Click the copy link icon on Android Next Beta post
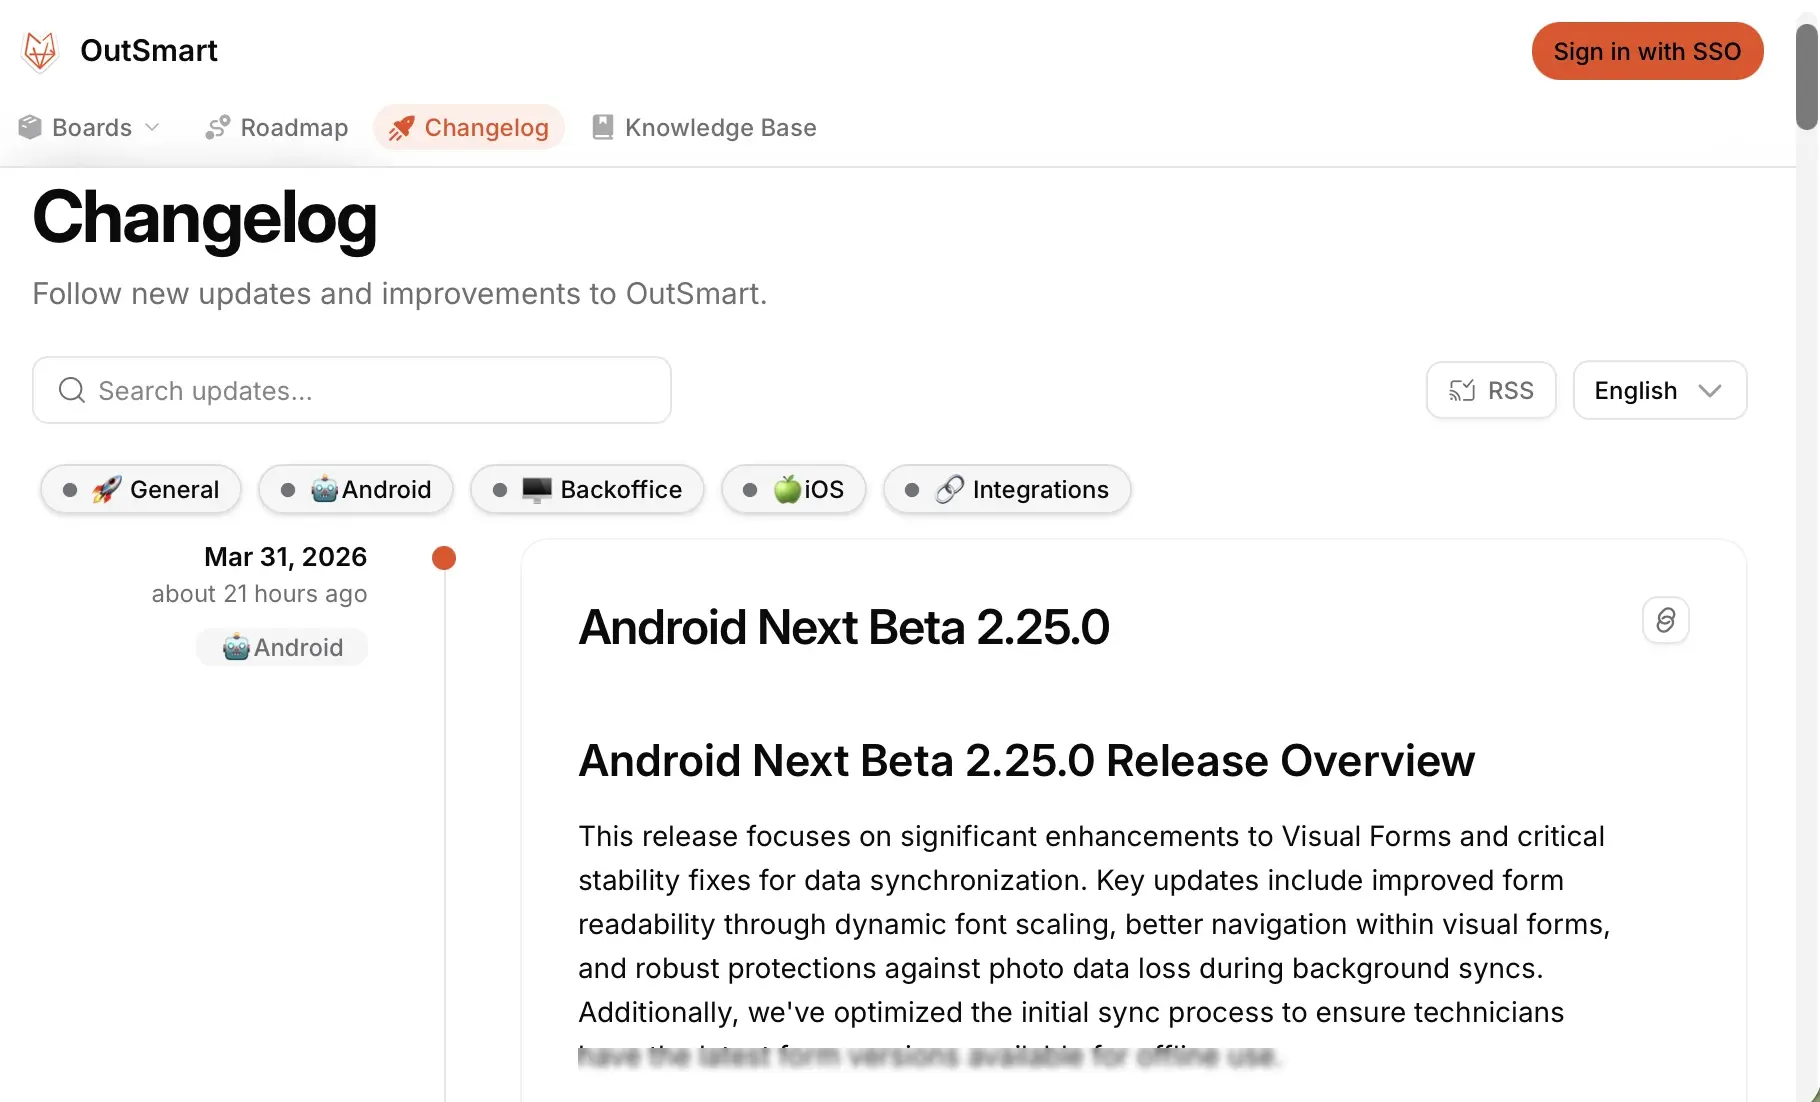Screen dimensions: 1820x1102 point(1664,620)
